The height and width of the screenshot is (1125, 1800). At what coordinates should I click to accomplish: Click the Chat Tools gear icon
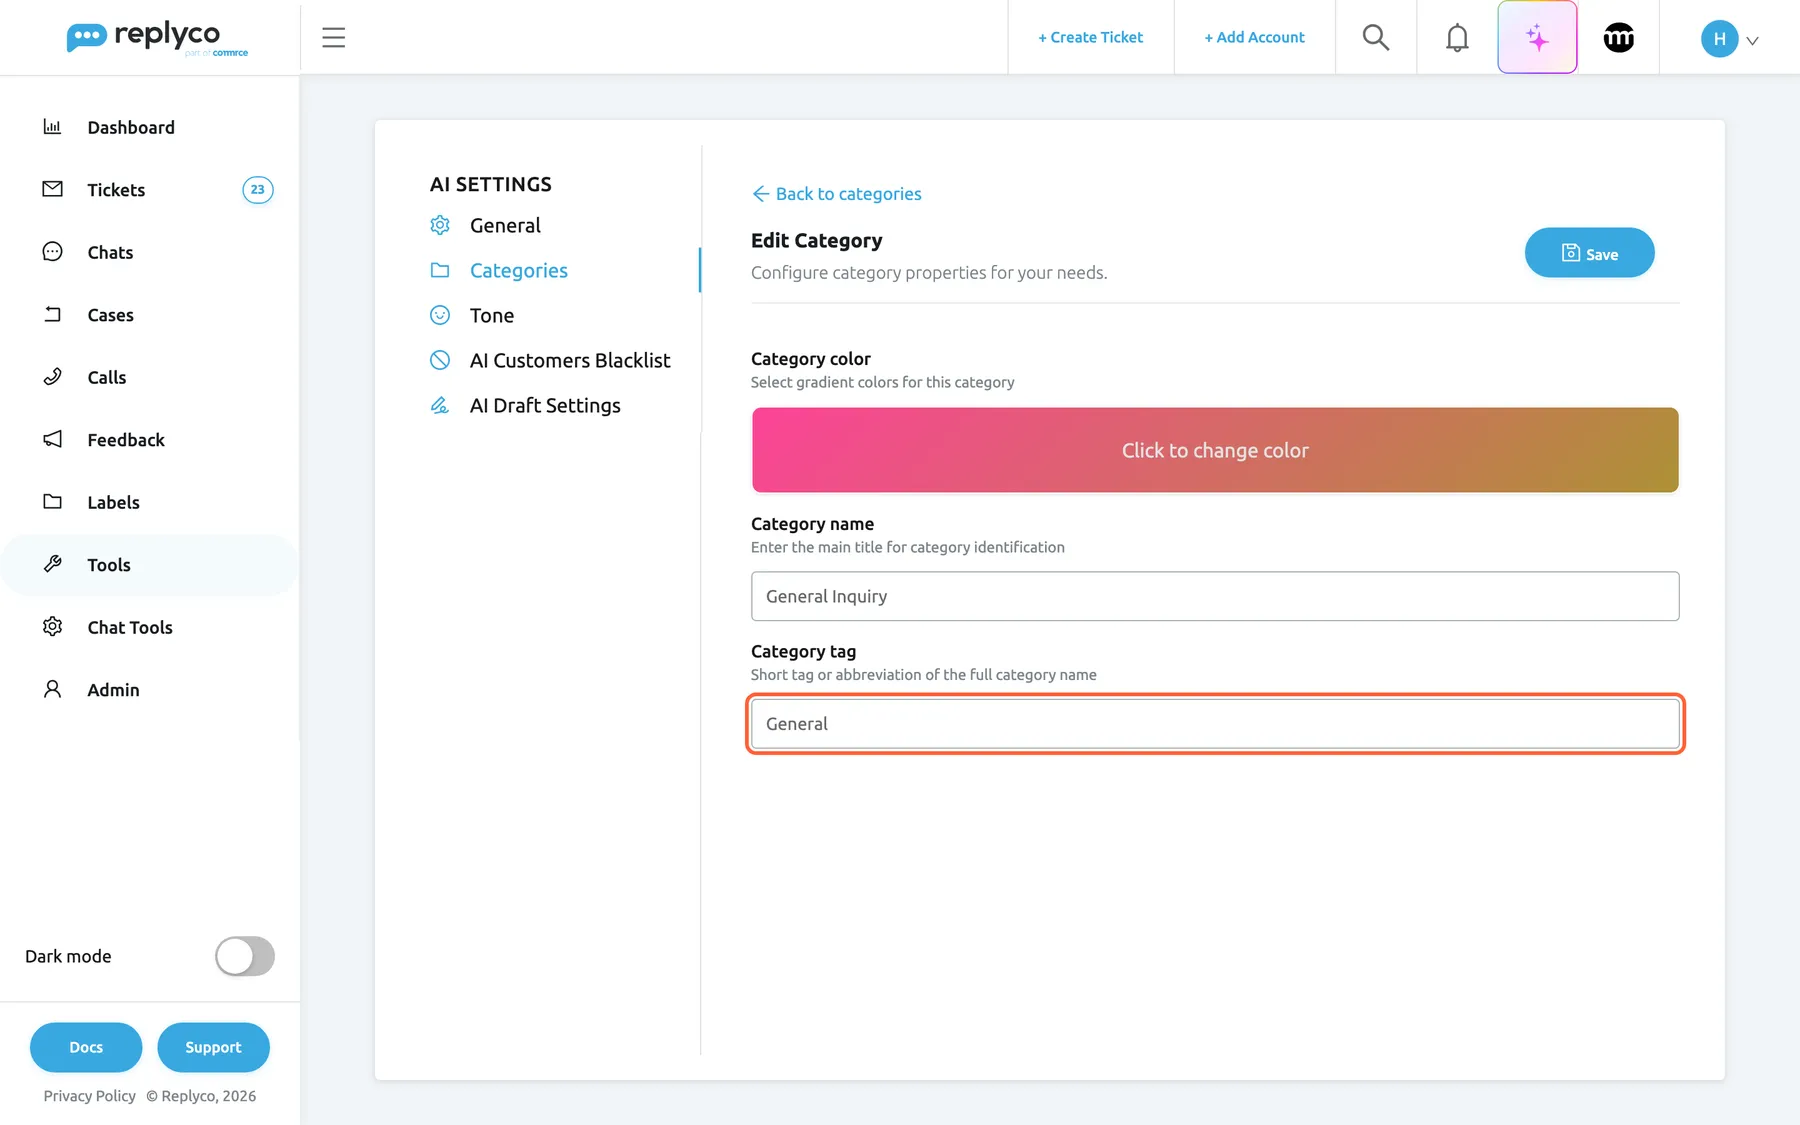(52, 627)
